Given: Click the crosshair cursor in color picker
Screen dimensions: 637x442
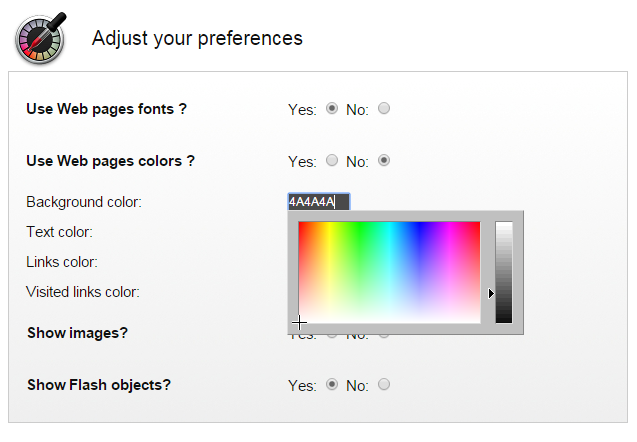Looking at the screenshot, I should (x=299, y=323).
